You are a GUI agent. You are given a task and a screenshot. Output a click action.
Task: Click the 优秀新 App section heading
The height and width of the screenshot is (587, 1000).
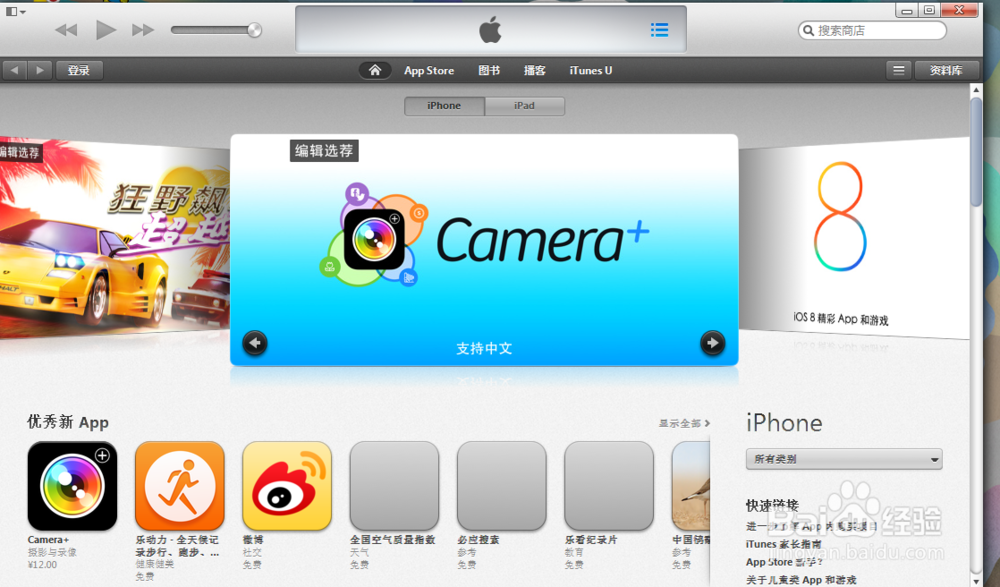click(68, 422)
